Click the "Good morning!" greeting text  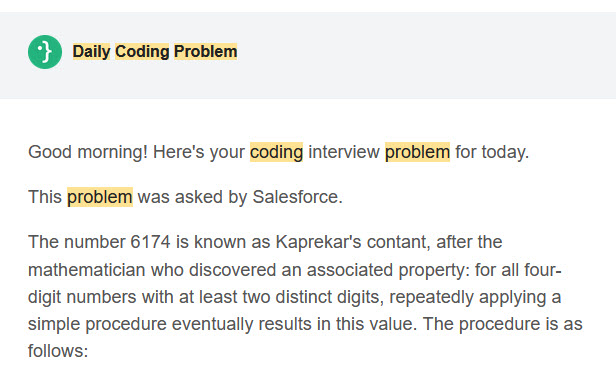pyautogui.click(x=88, y=152)
